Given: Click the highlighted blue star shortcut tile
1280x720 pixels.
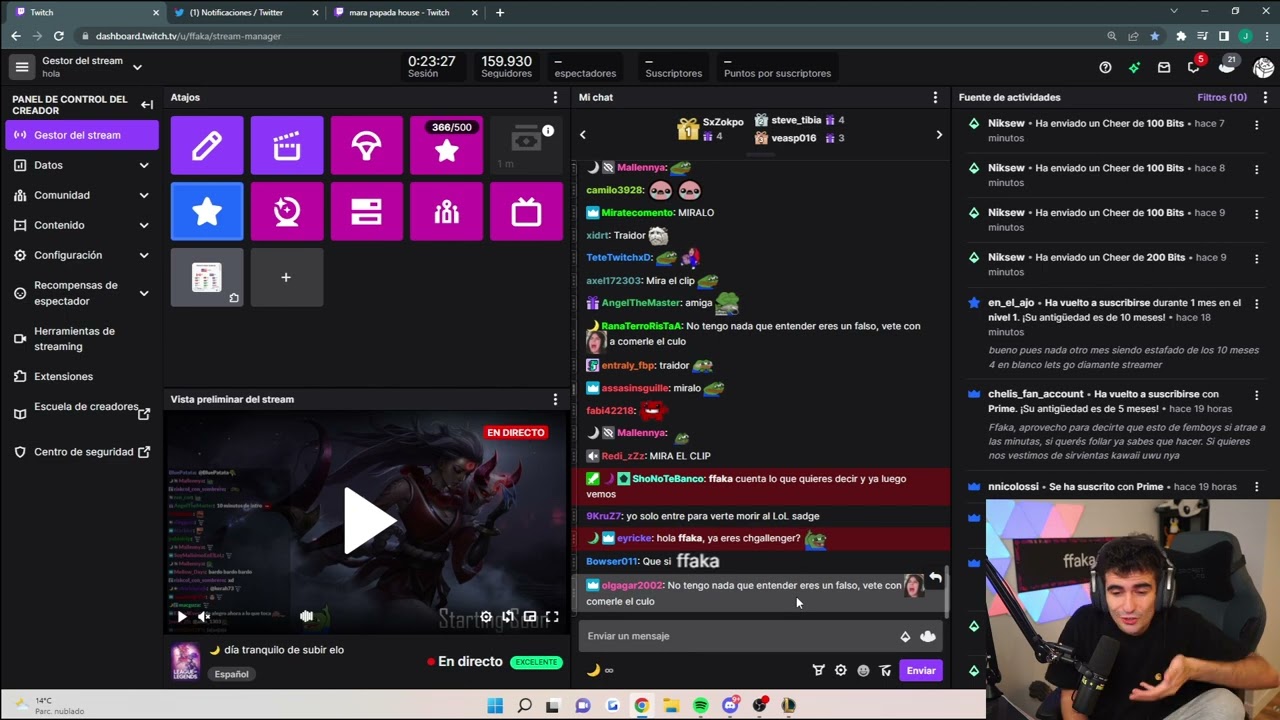Looking at the screenshot, I should click(207, 211).
